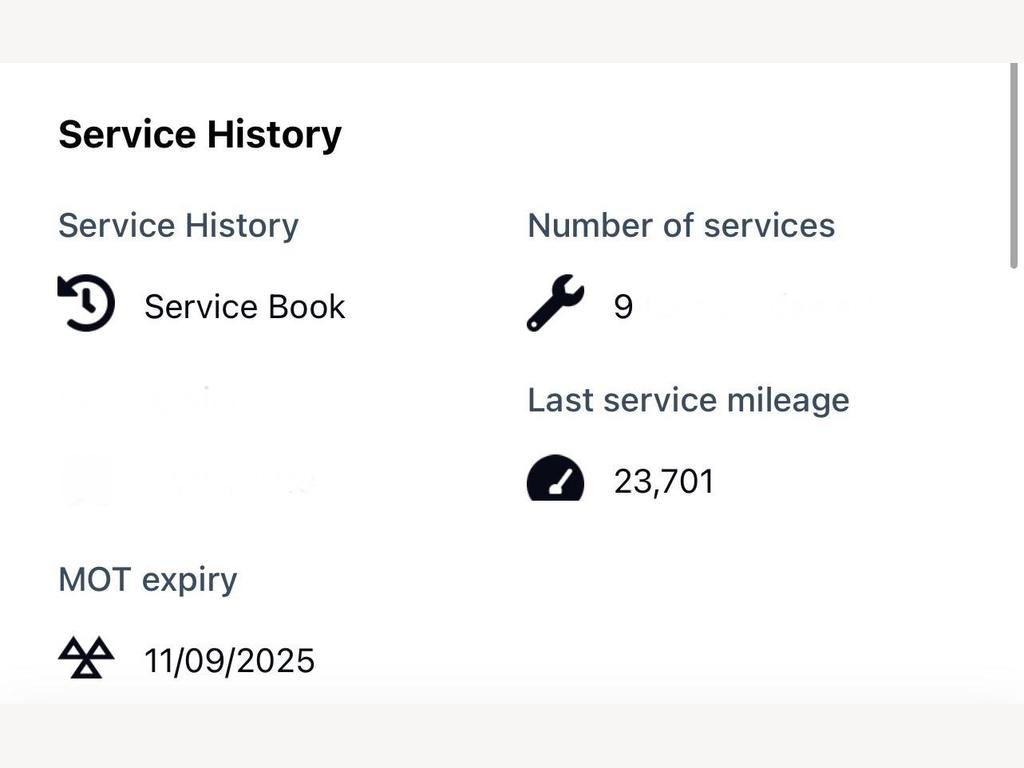Click the scrollbar track below the thumb
1024x768 pixels.
coord(1014,483)
